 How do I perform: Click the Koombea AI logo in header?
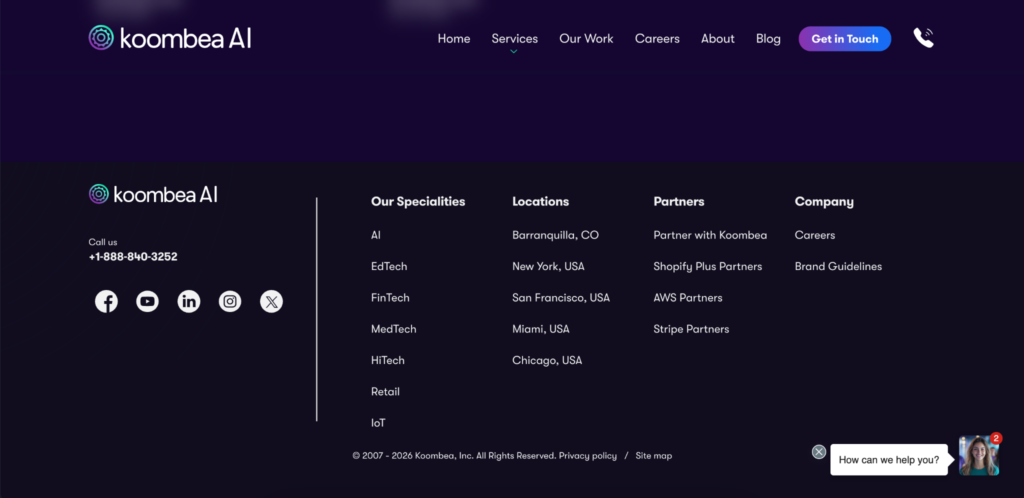tap(170, 38)
